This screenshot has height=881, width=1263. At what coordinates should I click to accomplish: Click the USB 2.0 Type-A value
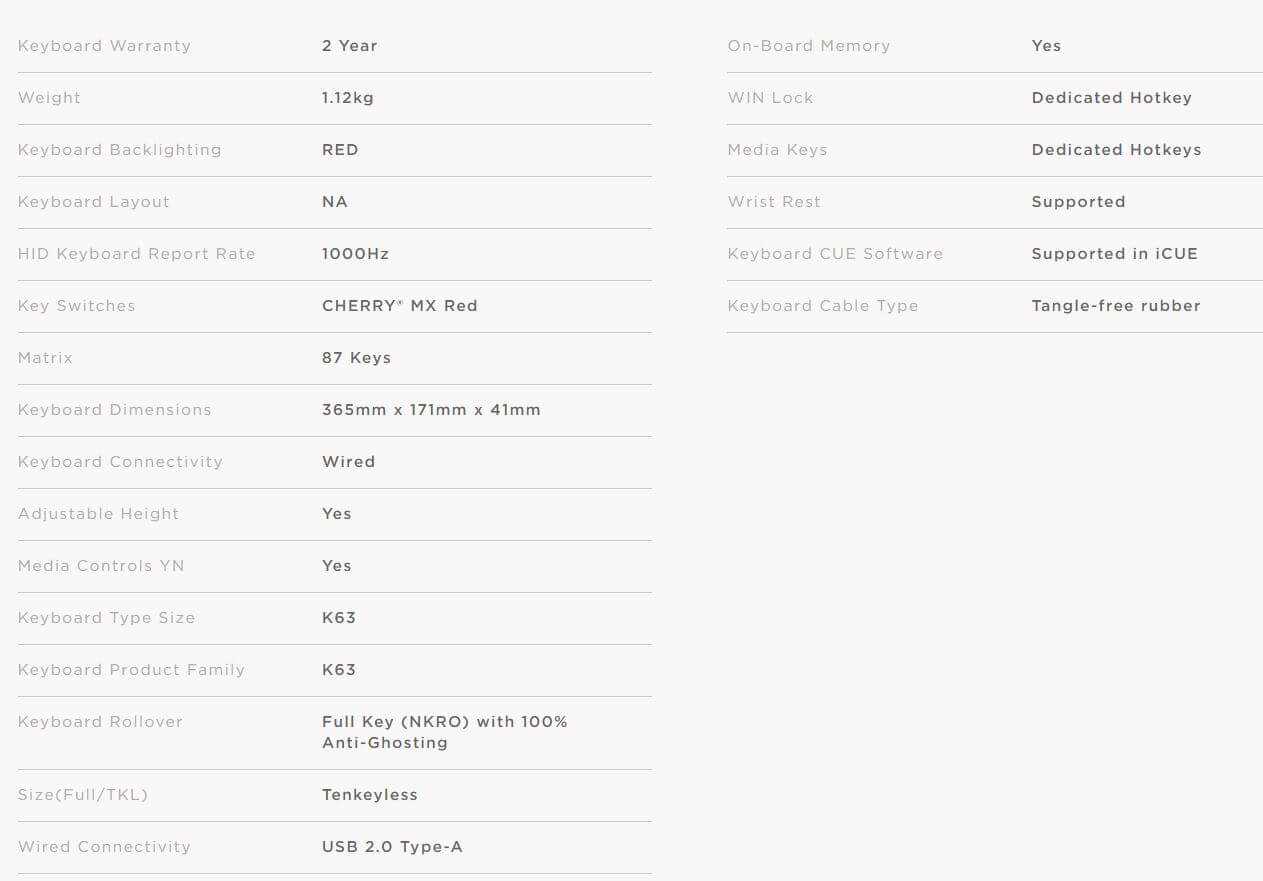coord(392,847)
